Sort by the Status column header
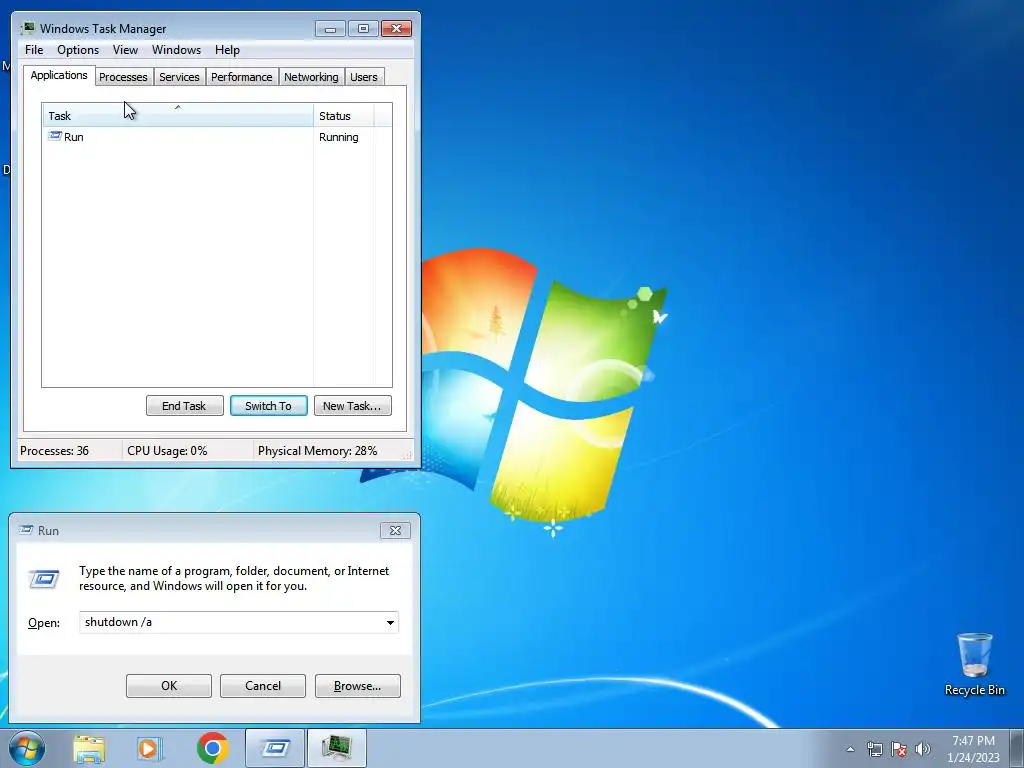1024x768 pixels. click(344, 116)
